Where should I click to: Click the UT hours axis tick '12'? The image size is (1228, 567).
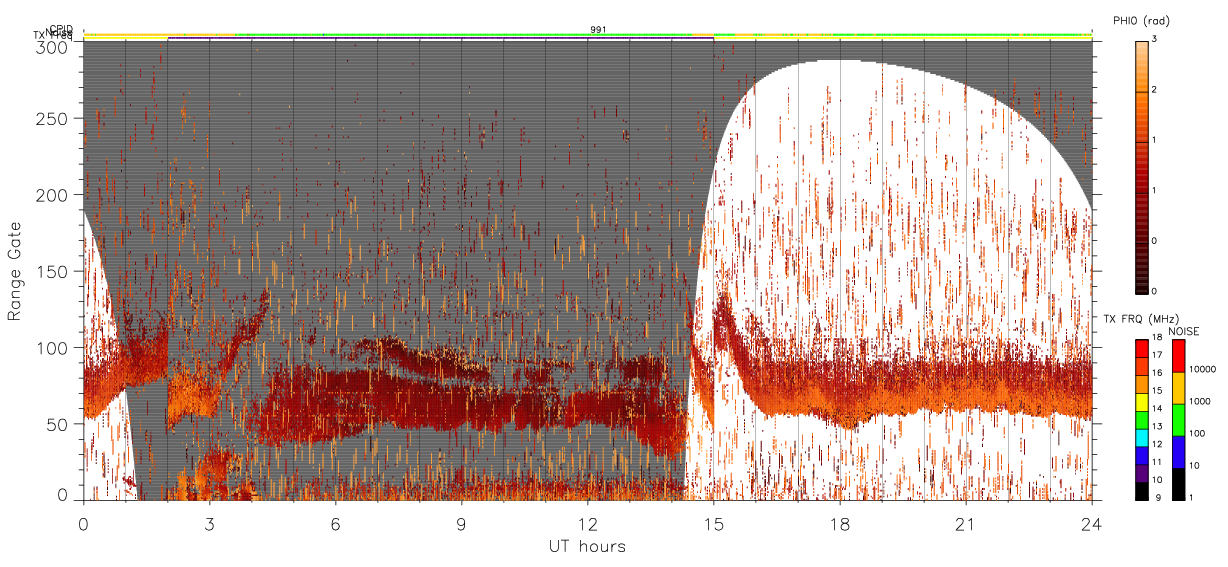pos(587,524)
